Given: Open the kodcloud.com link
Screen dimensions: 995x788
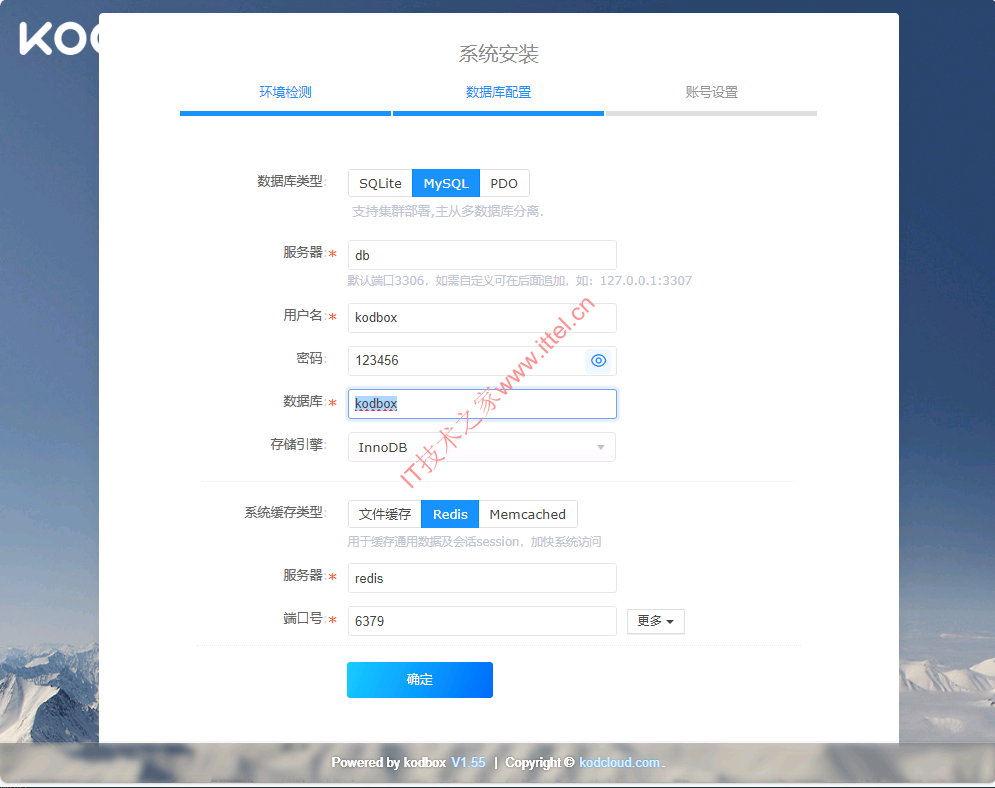Looking at the screenshot, I should (619, 763).
